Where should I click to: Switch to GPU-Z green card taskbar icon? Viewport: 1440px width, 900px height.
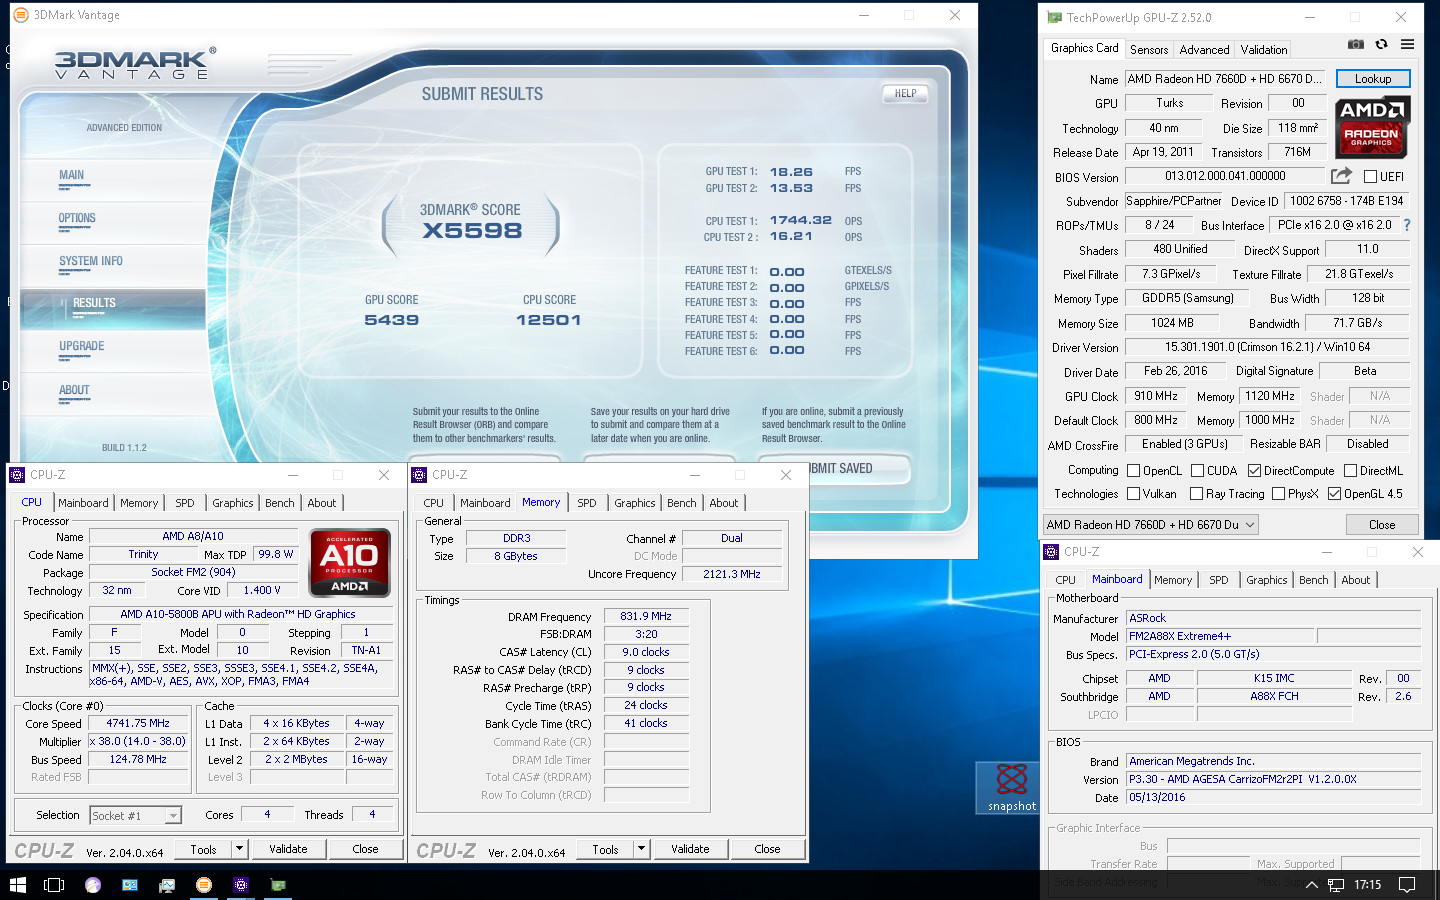pyautogui.click(x=277, y=884)
